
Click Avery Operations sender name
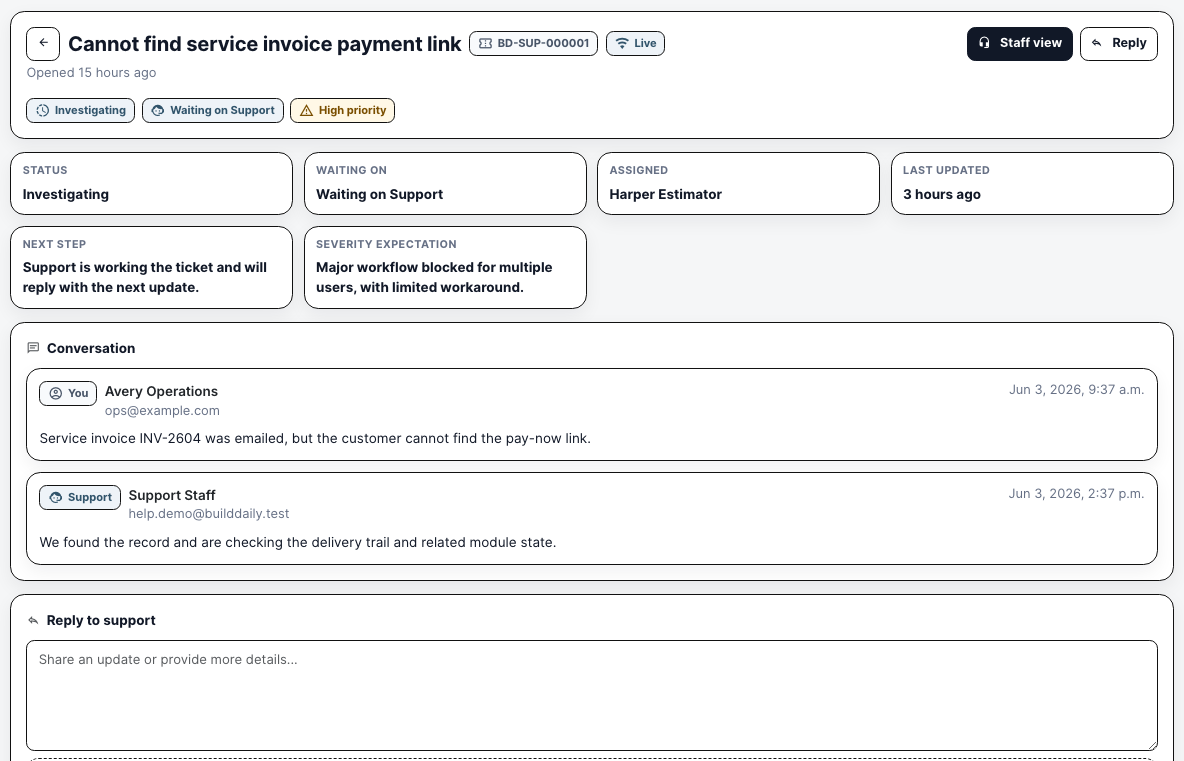(x=161, y=391)
